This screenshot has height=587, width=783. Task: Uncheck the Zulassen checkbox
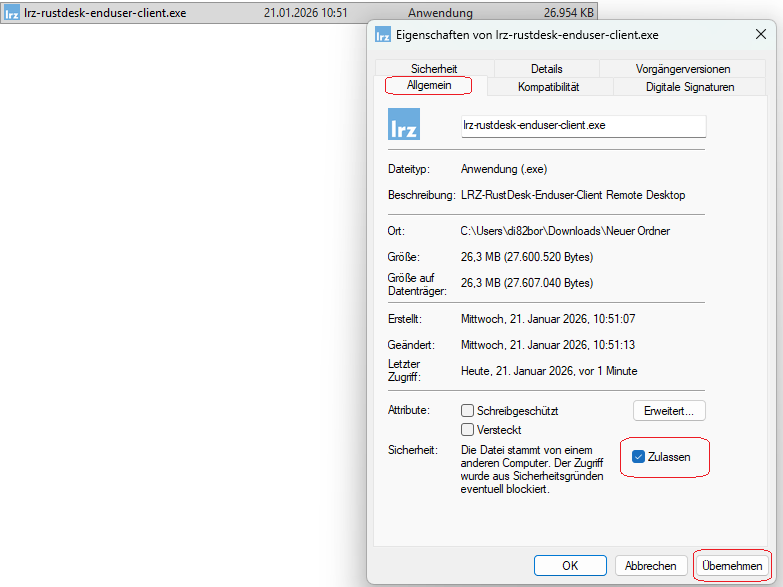coord(639,457)
